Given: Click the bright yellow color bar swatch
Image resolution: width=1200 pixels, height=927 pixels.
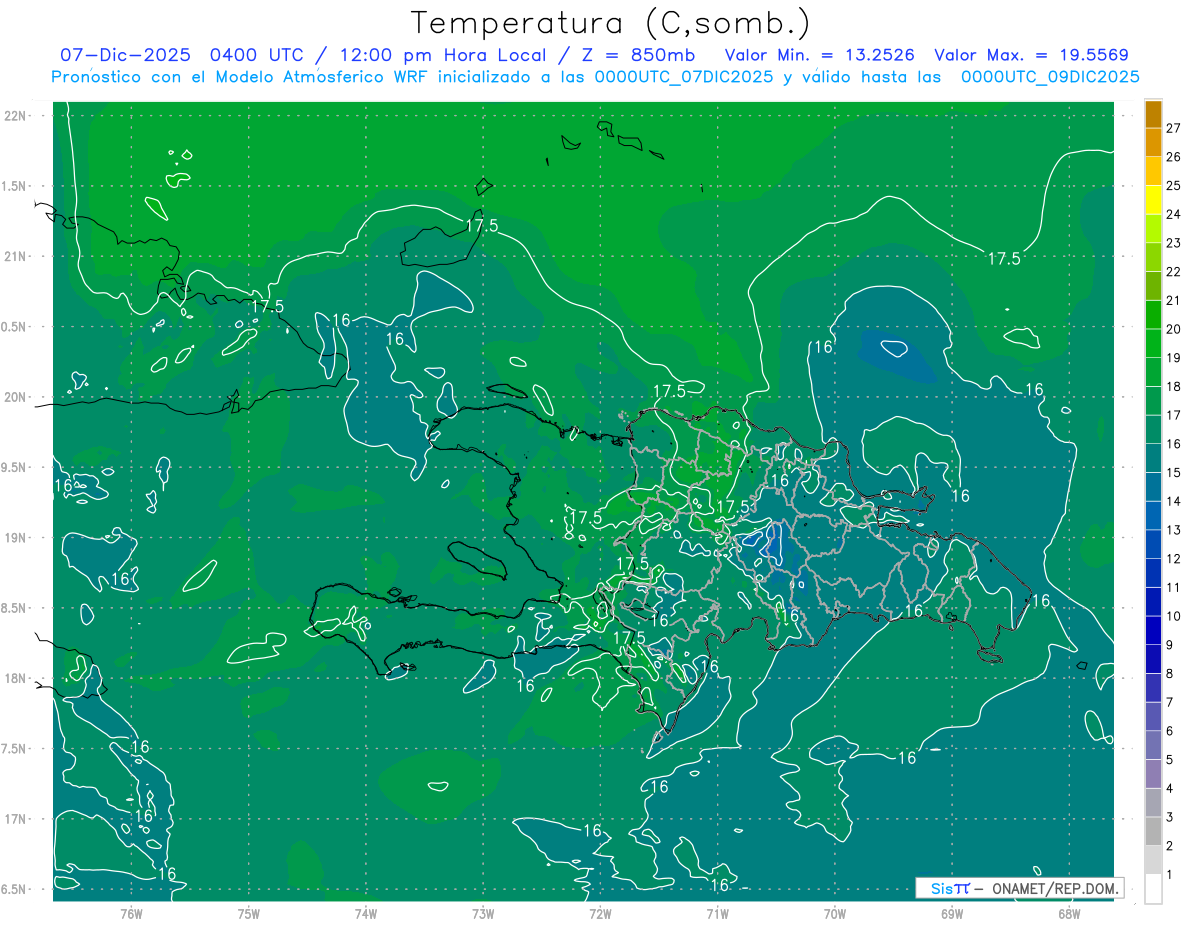Looking at the screenshot, I should 1153,200.
